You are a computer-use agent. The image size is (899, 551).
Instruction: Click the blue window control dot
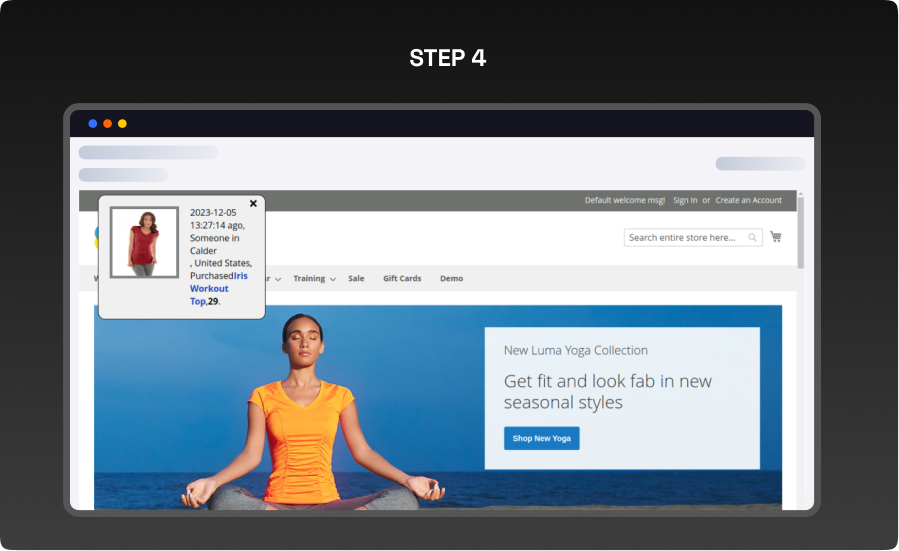pyautogui.click(x=93, y=123)
